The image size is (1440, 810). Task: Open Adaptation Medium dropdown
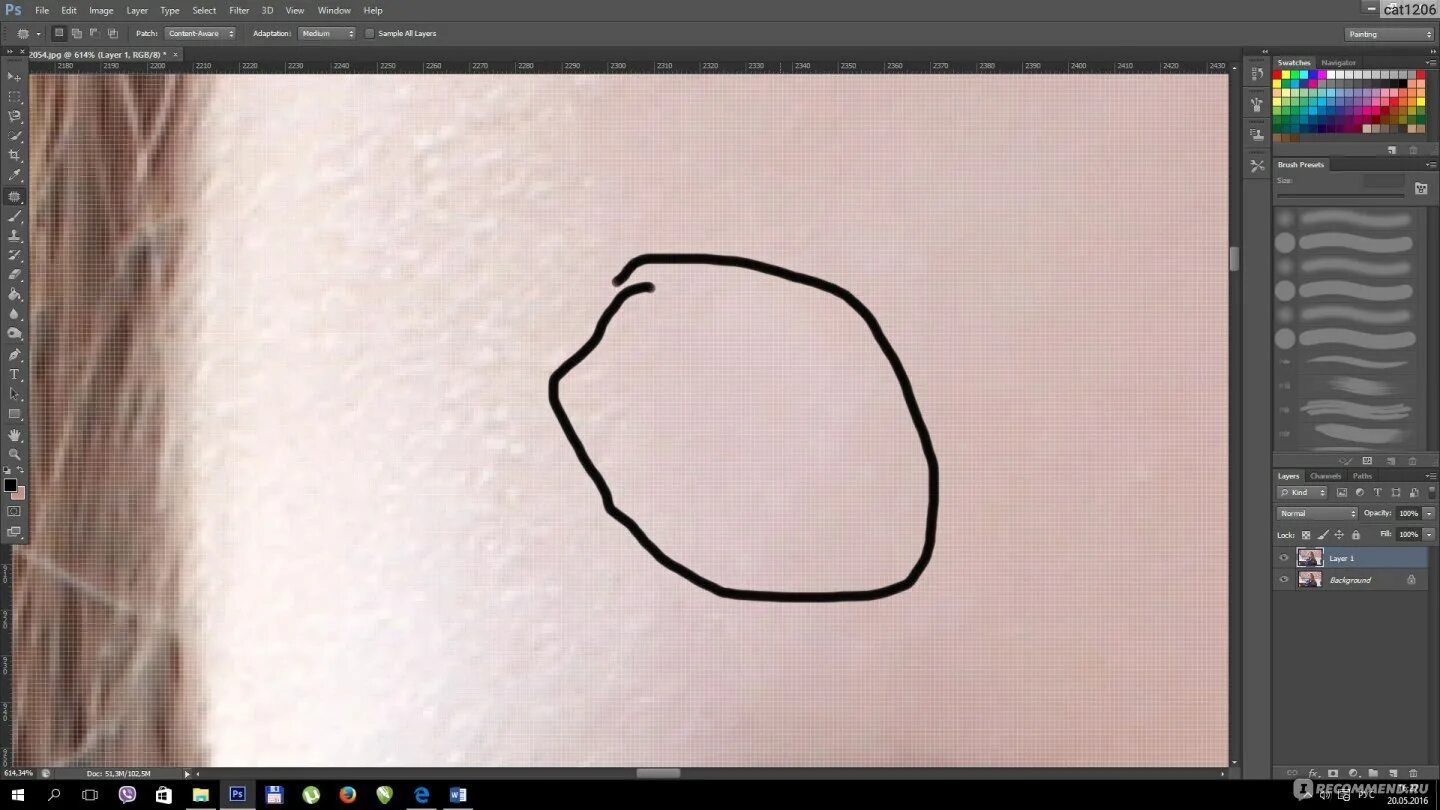(x=326, y=33)
